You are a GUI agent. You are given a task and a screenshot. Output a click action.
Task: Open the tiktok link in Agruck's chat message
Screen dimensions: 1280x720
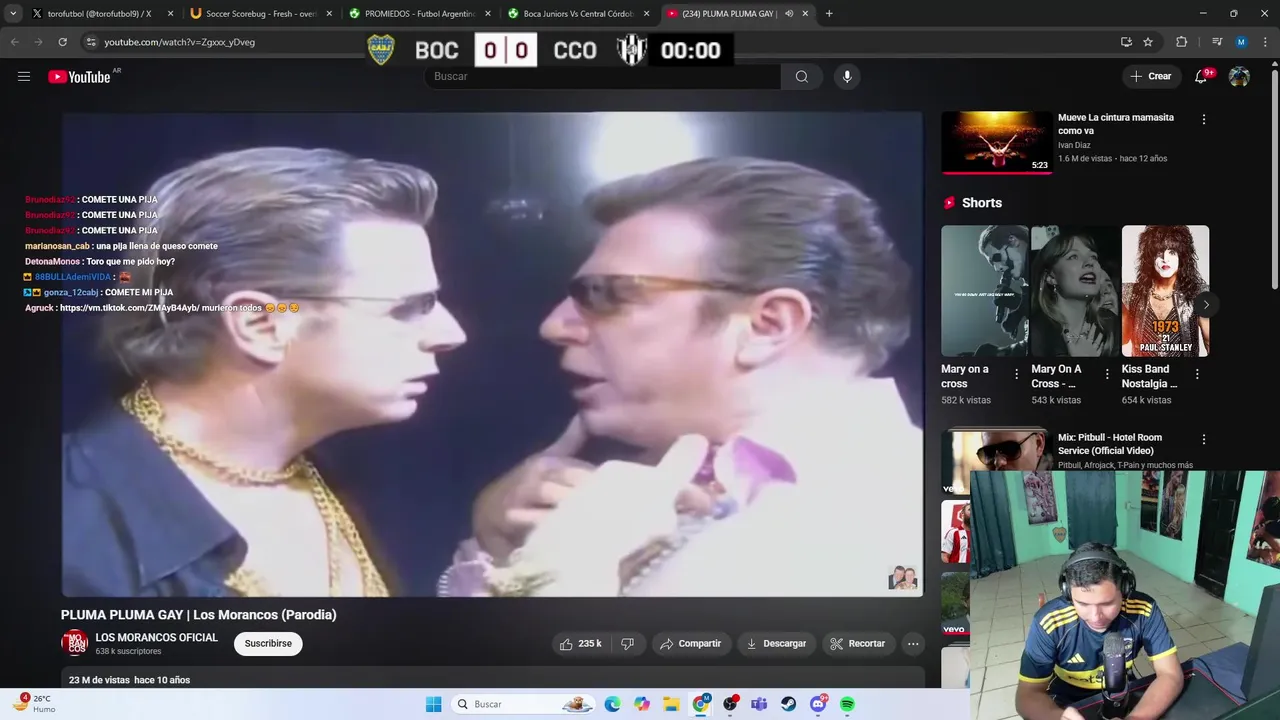click(129, 308)
